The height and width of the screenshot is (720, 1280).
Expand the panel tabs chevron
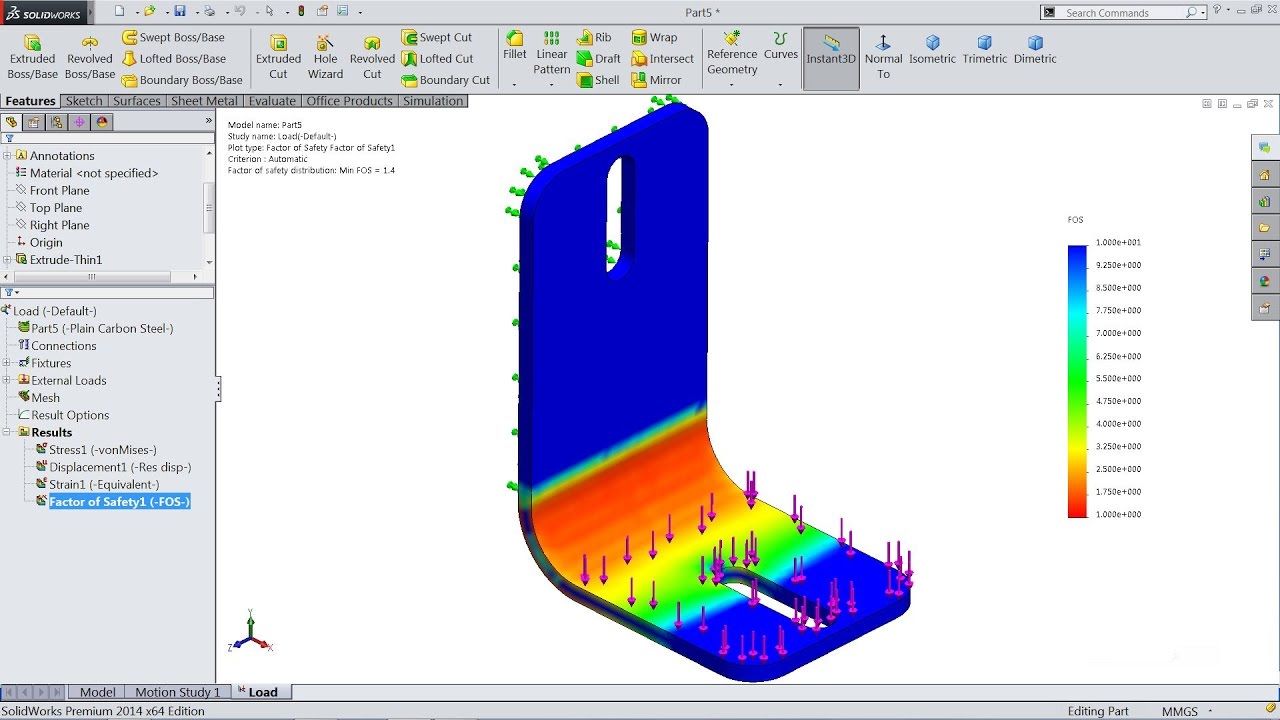(208, 121)
